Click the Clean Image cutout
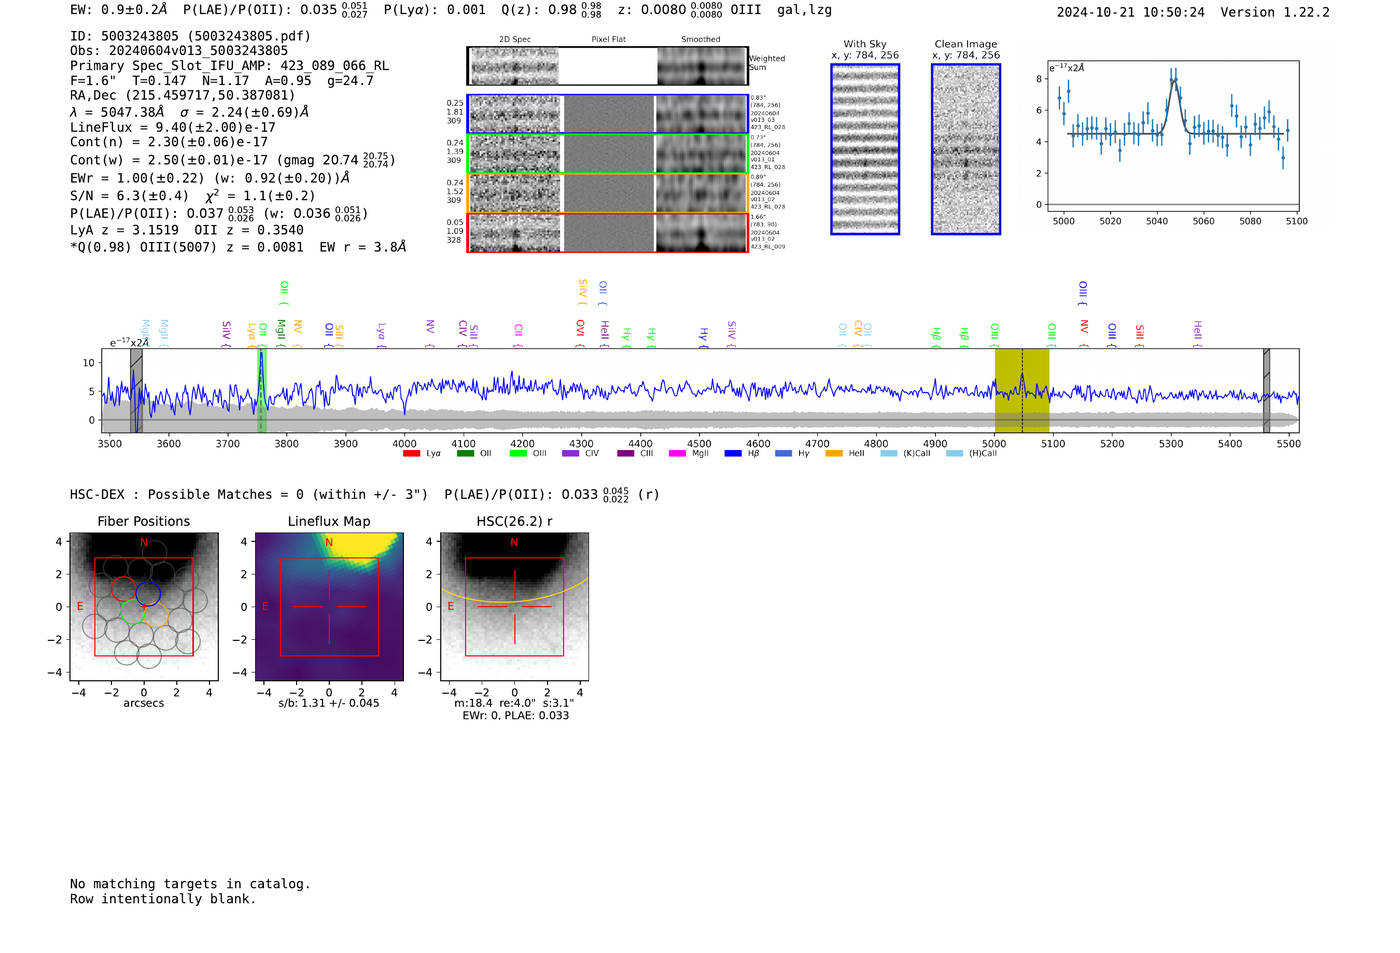The width and height of the screenshot is (1400, 953). [966, 149]
